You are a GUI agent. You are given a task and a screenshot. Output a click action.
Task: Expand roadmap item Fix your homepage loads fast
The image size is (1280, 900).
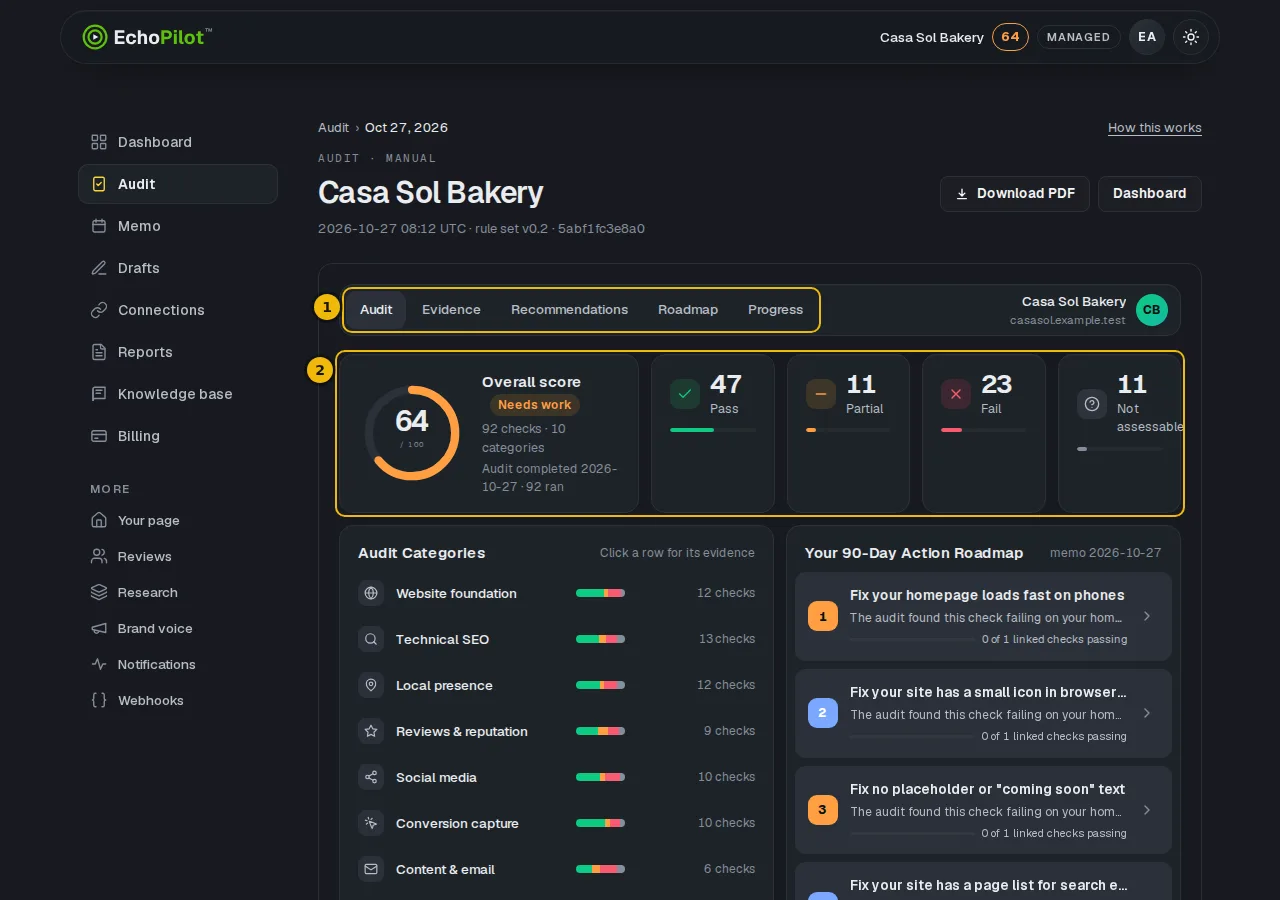(983, 616)
